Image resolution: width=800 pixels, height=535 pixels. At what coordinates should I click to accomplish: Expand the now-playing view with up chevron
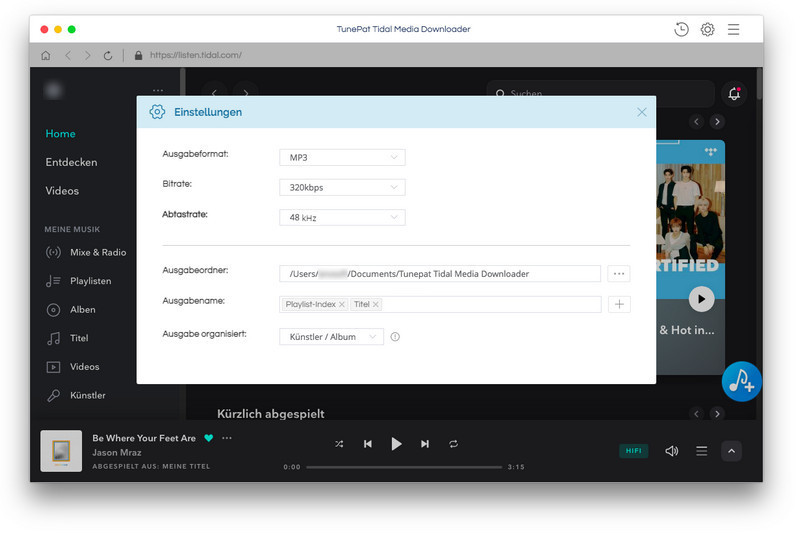pos(732,451)
